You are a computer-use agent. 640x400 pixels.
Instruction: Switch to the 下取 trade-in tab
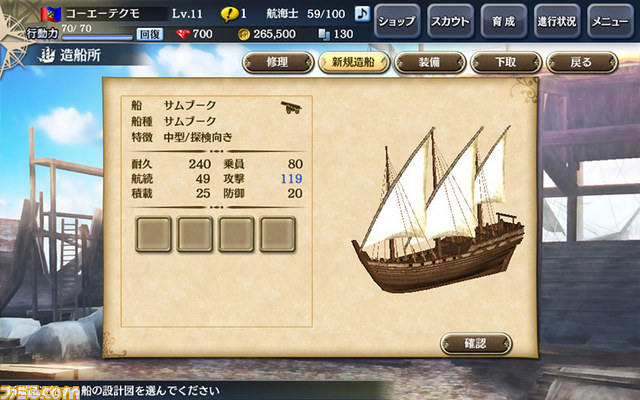click(x=506, y=62)
